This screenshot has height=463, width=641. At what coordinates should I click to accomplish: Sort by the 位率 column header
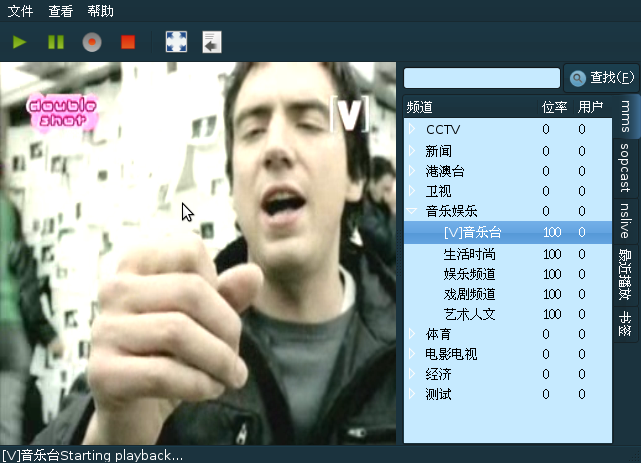coord(554,107)
